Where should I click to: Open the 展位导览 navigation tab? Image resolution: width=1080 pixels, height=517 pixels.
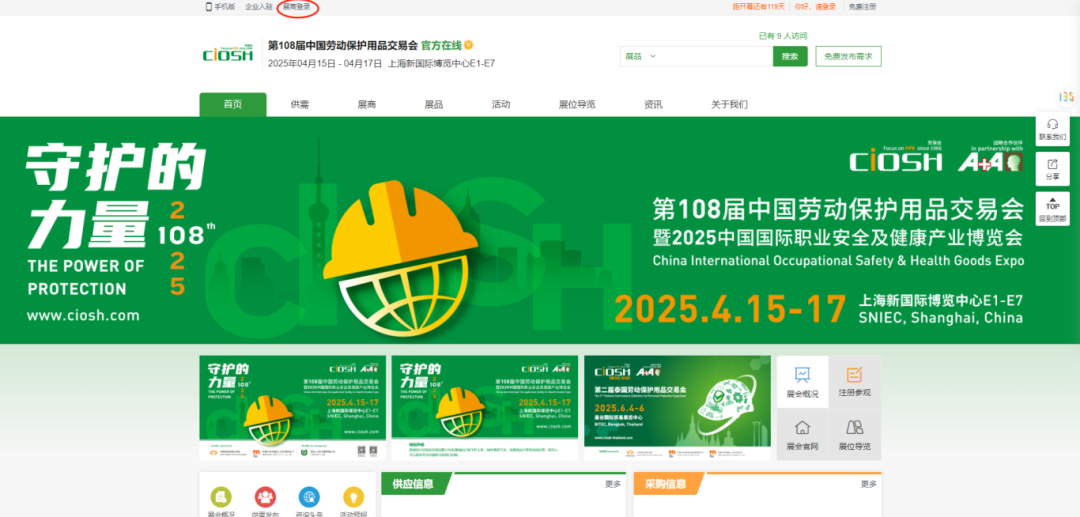click(577, 105)
